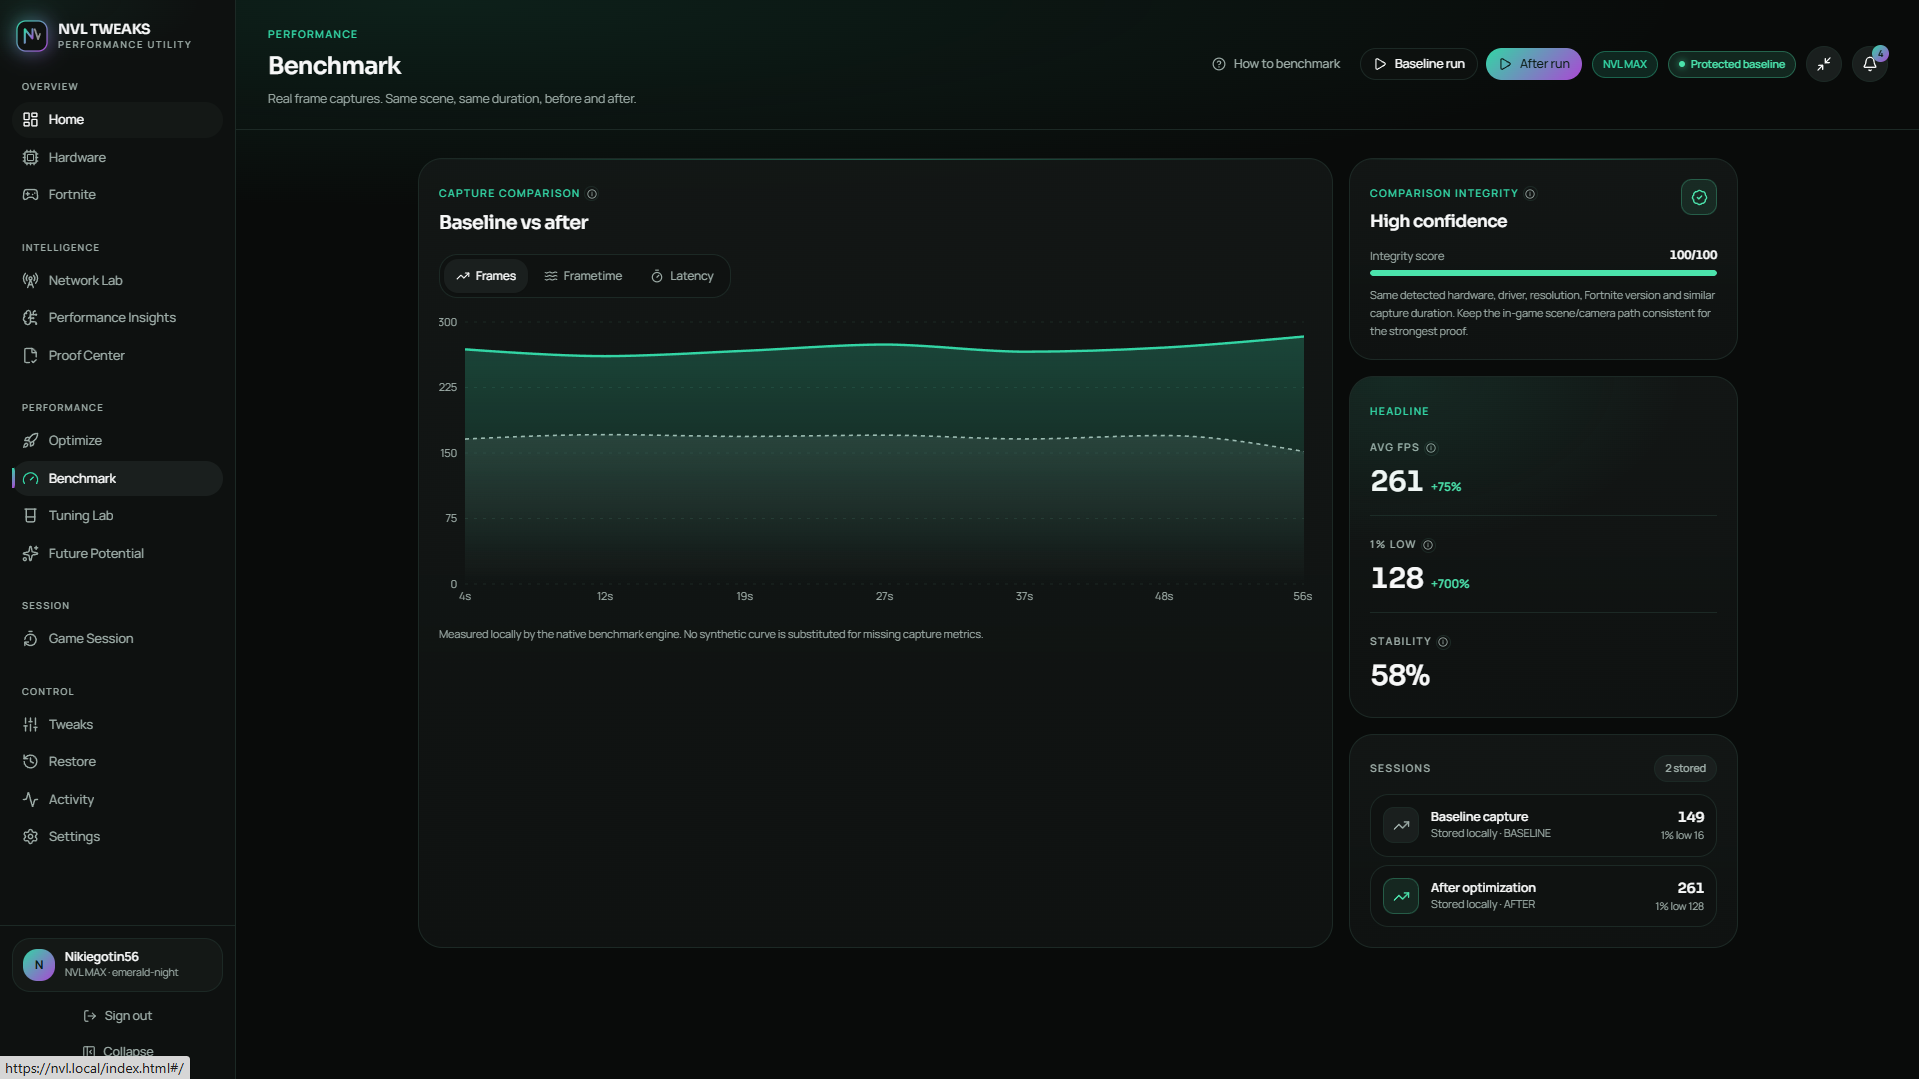The height and width of the screenshot is (1079, 1919).
Task: Click the NVL Tweaks logo icon
Action: (32, 36)
